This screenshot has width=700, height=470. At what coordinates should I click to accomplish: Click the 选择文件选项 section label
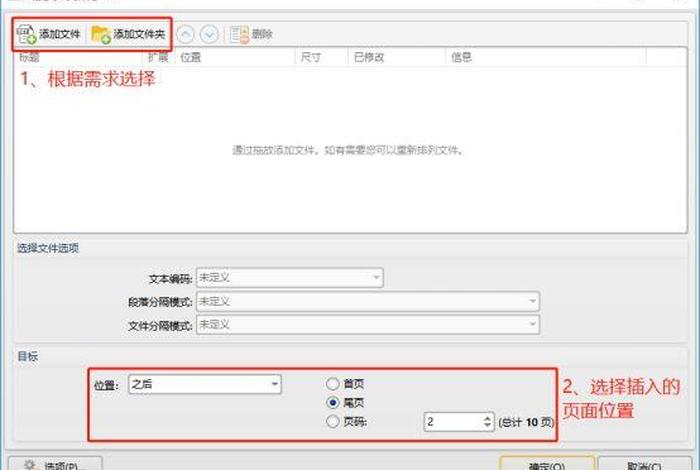click(48, 248)
